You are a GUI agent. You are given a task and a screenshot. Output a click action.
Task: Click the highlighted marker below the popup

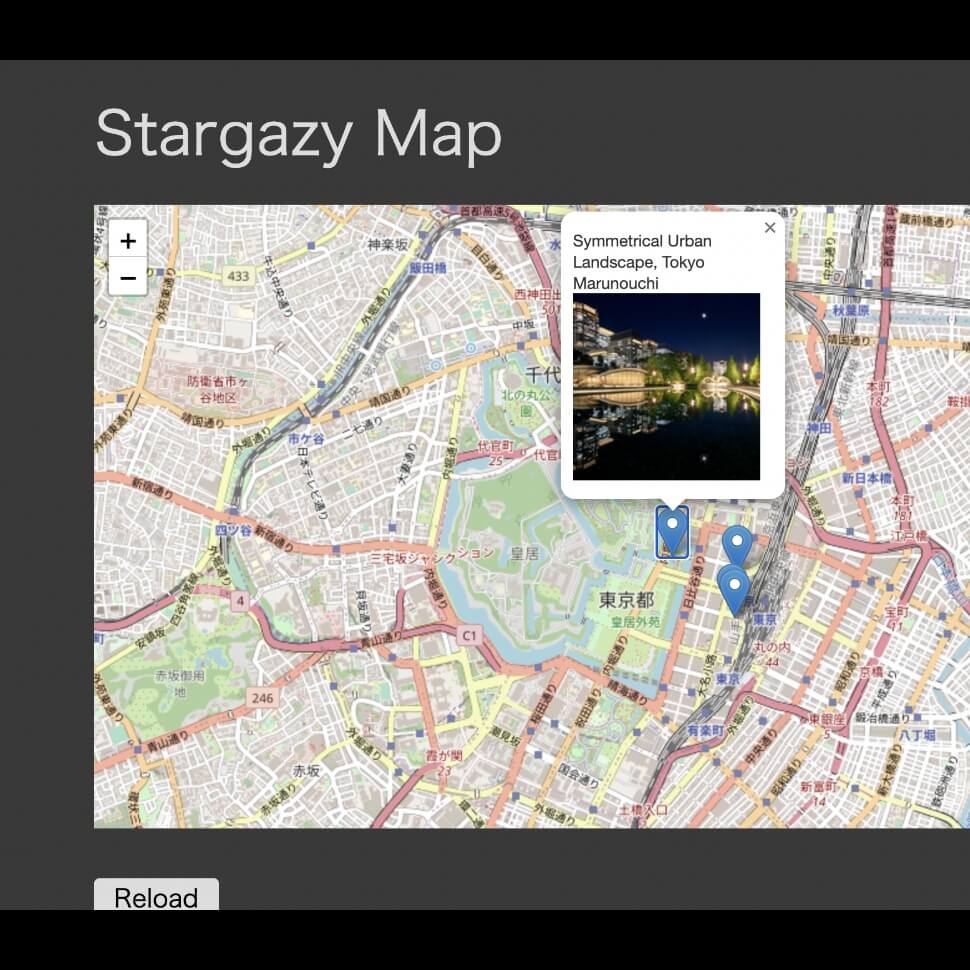coord(672,530)
